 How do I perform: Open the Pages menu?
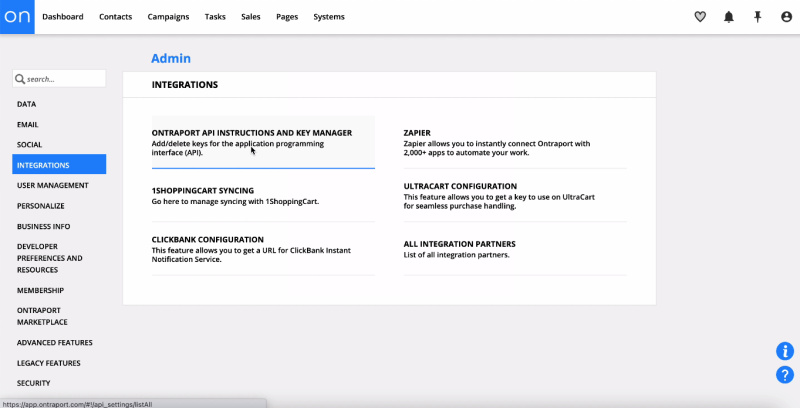click(x=287, y=17)
